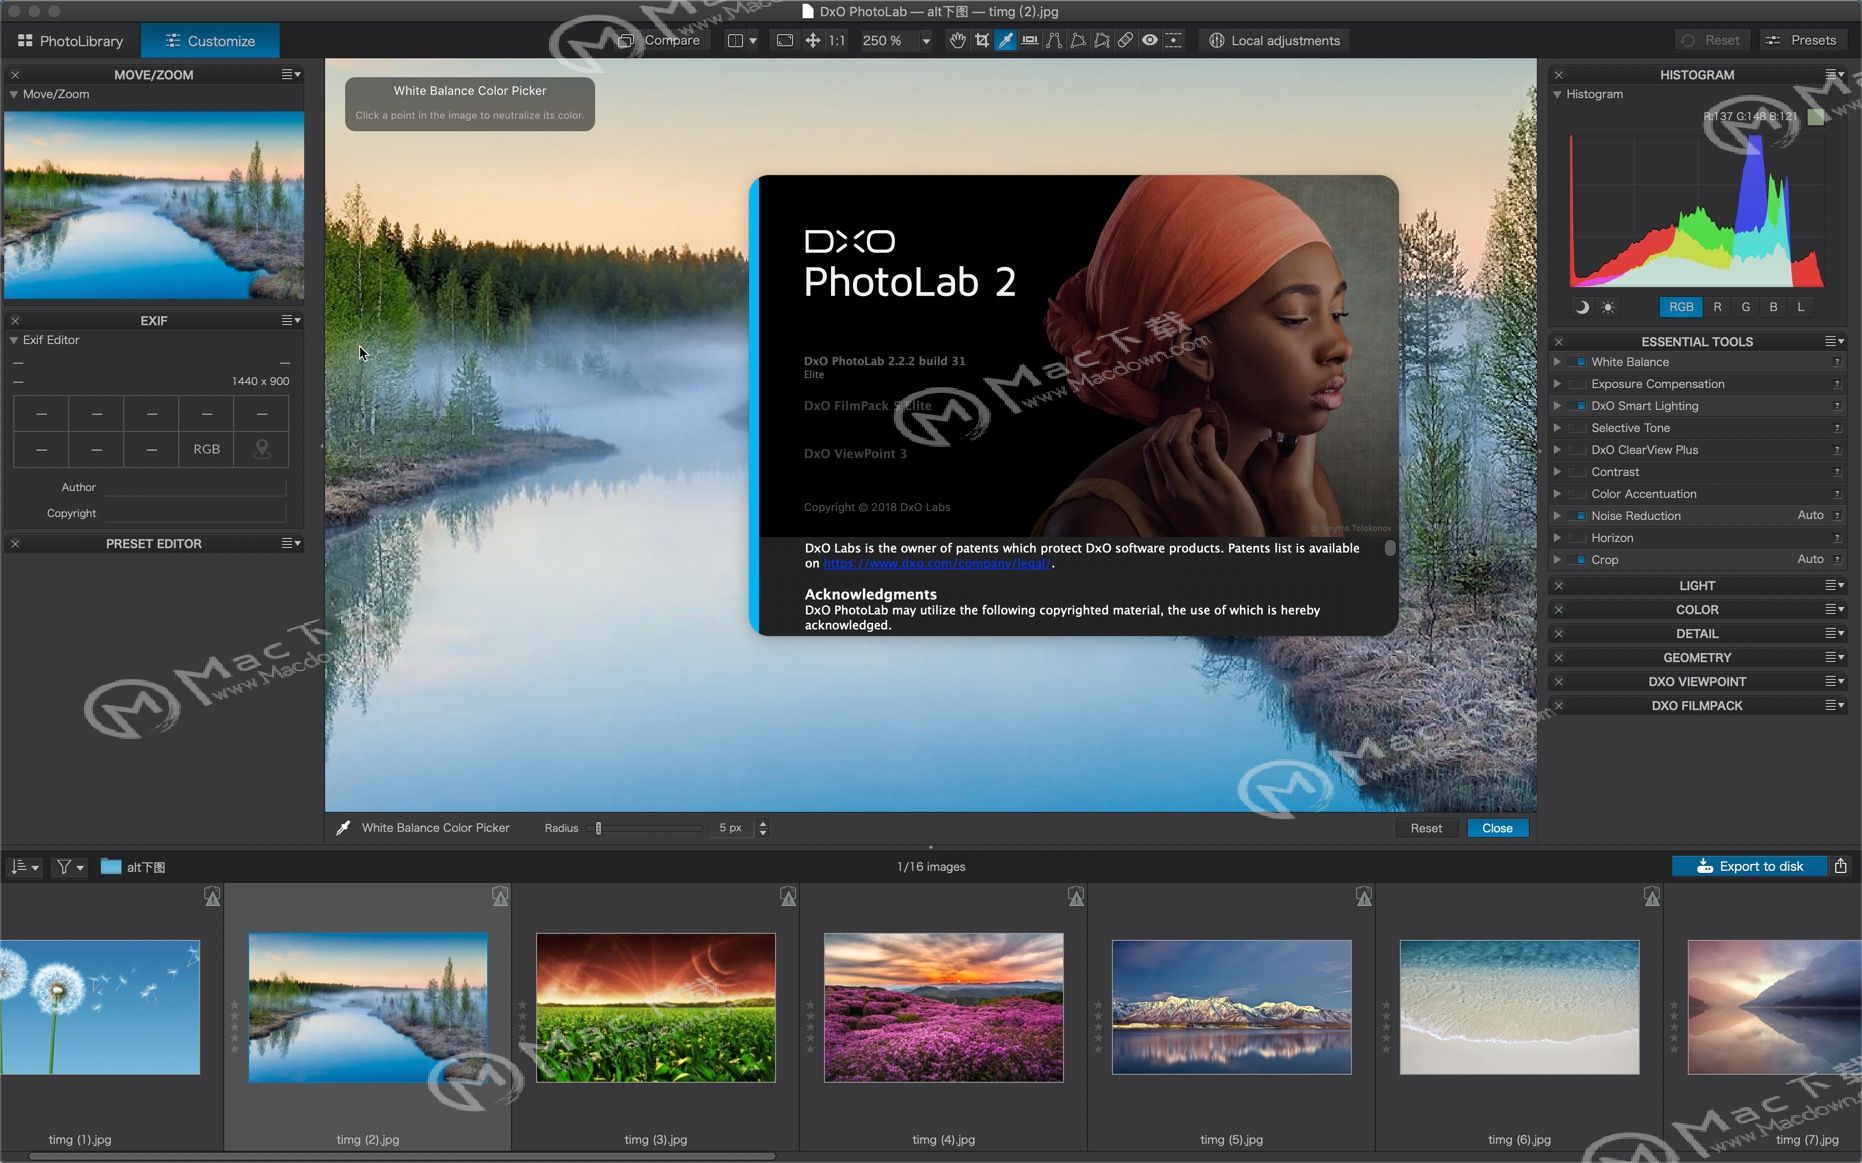
Task: Select the Hand (pan) tool
Action: pyautogui.click(x=957, y=40)
